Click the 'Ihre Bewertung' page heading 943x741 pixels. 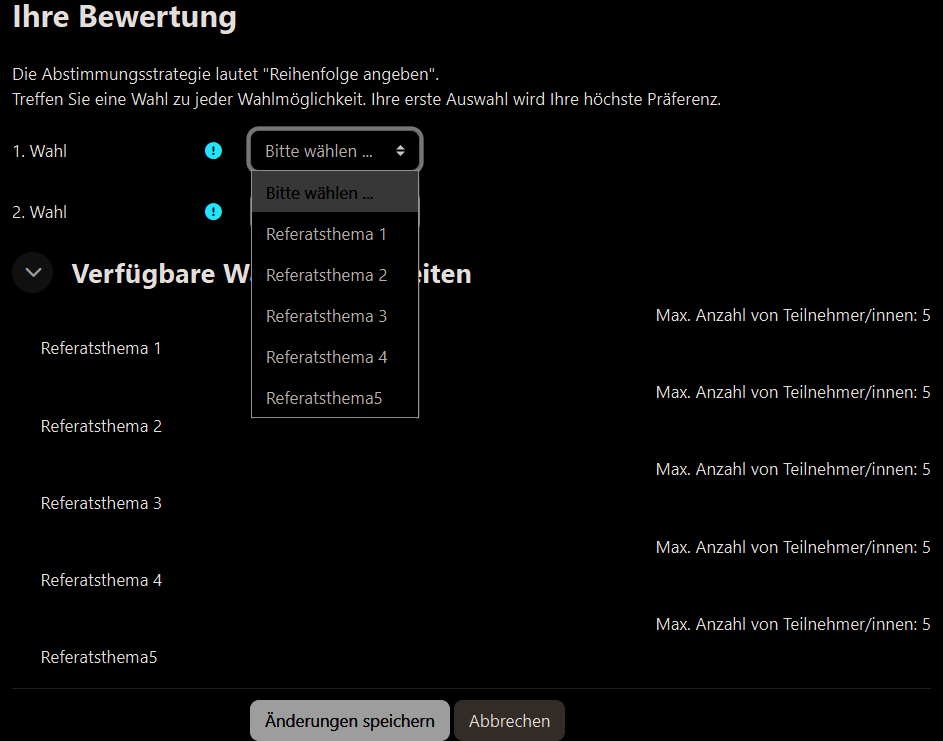(x=124, y=17)
